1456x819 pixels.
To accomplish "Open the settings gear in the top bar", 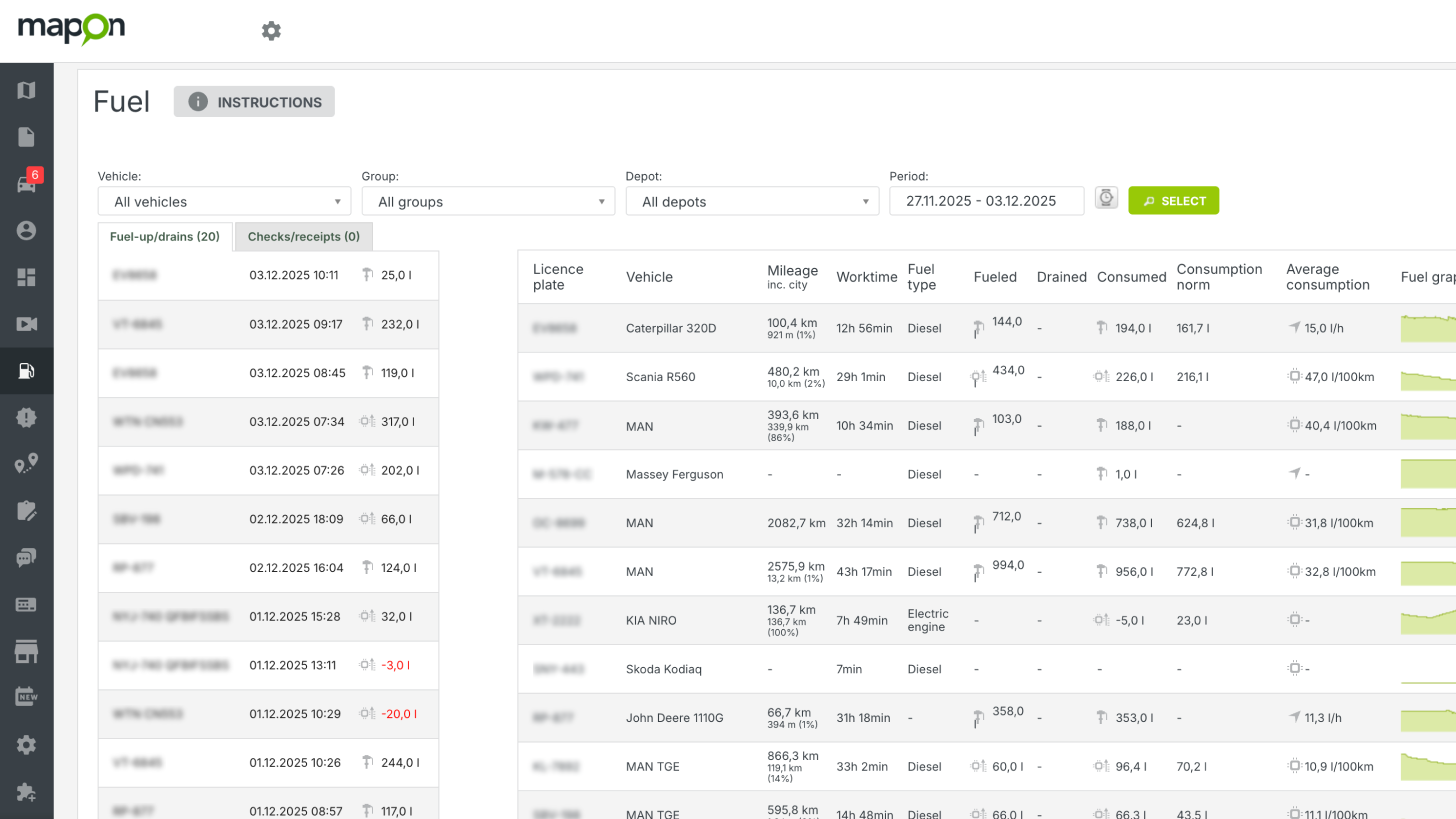I will pos(271,30).
